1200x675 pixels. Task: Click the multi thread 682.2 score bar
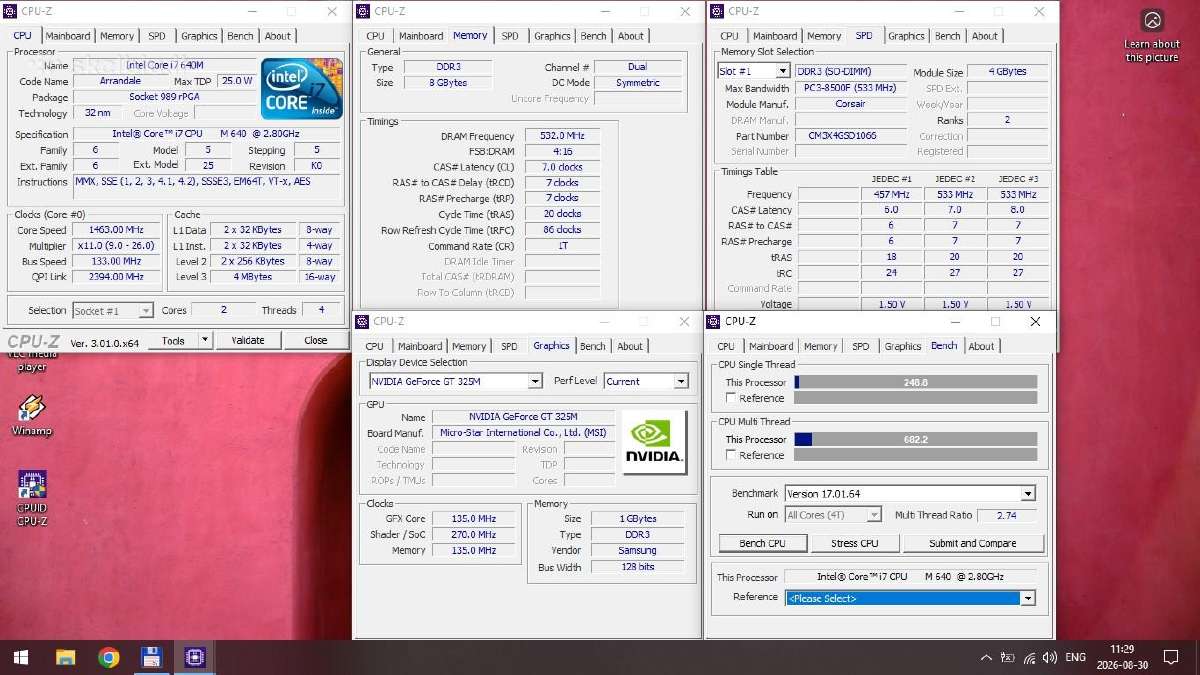916,439
